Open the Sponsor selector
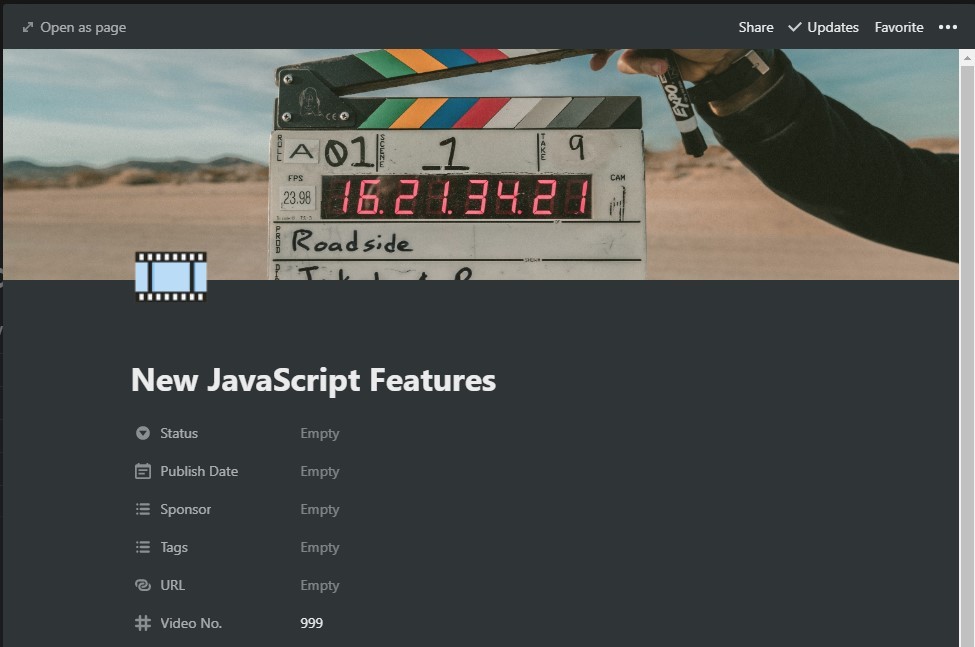 319,509
